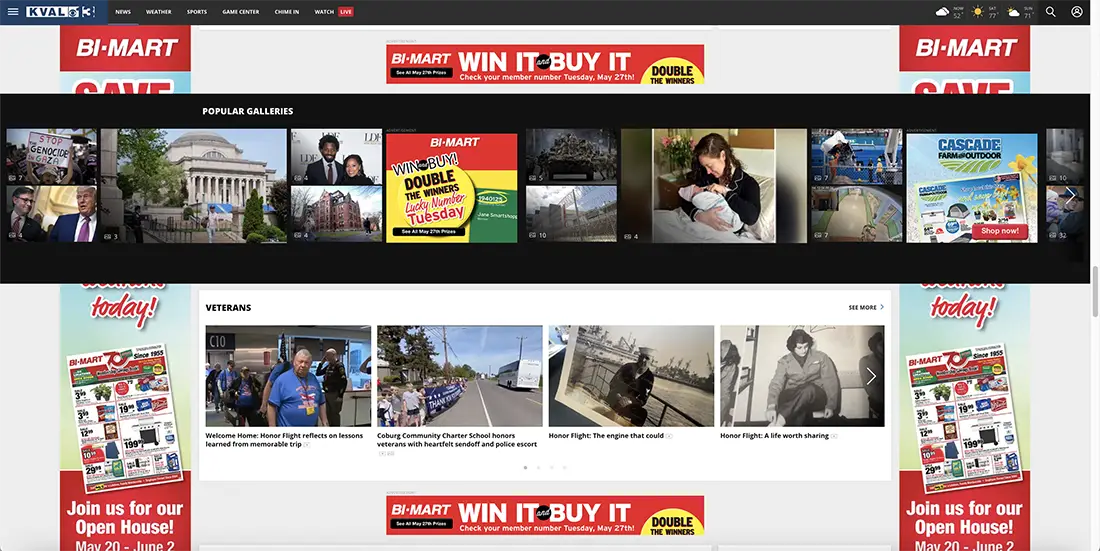Open 'Honor Flight: The engine that could' headline
Screen dimensions: 1100x551
pyautogui.click(x=606, y=436)
